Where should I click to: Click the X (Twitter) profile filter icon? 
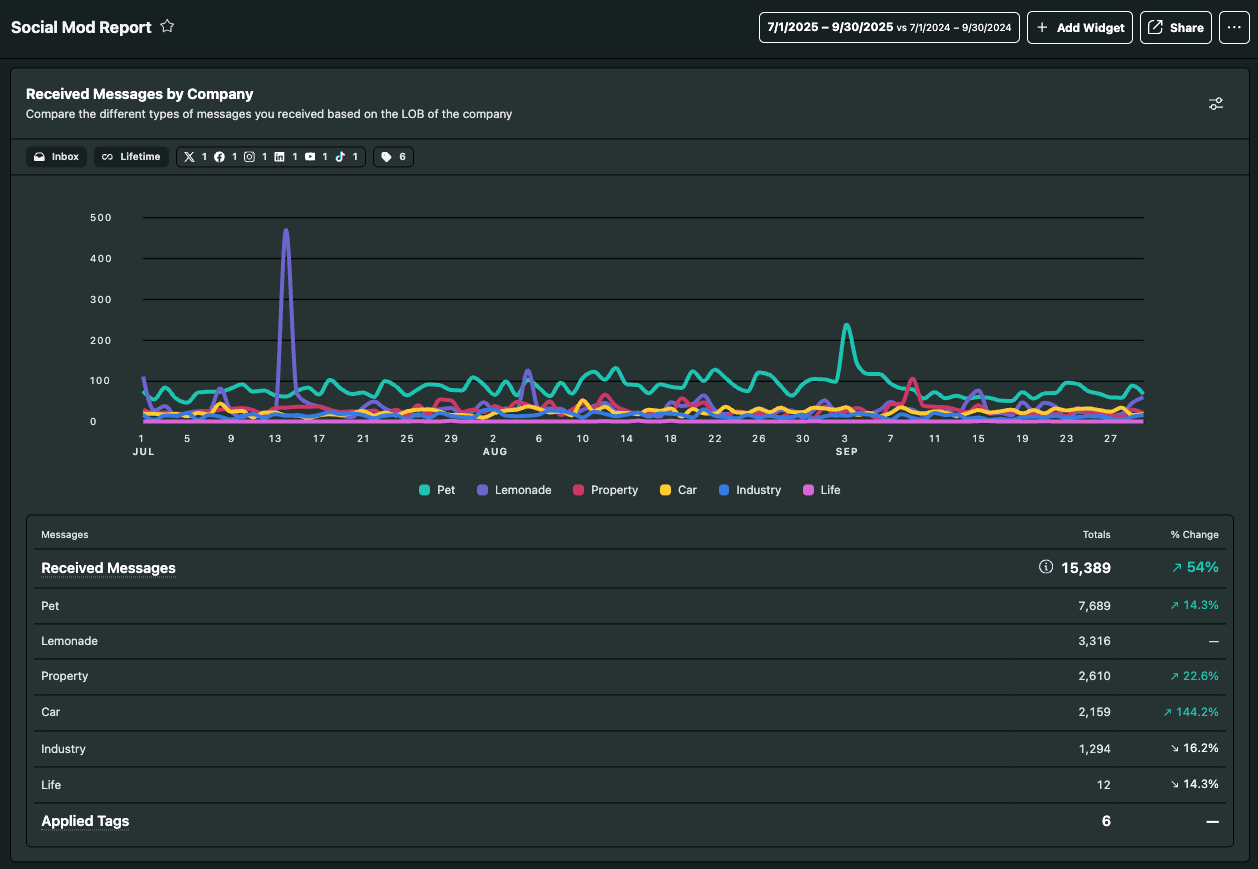click(190, 157)
